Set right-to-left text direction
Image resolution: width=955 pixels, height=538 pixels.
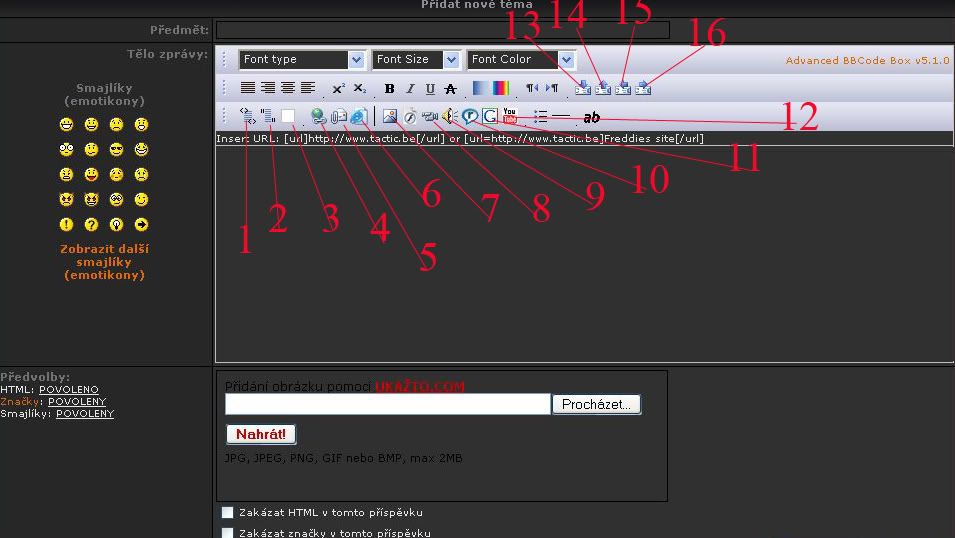tap(532, 88)
